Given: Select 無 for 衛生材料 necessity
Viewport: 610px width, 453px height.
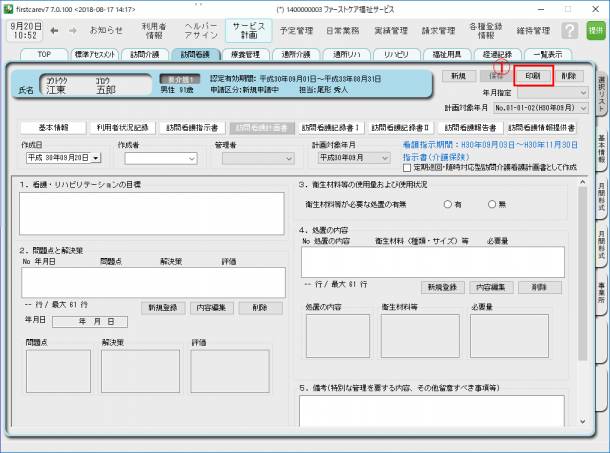Looking at the screenshot, I should 492,203.
